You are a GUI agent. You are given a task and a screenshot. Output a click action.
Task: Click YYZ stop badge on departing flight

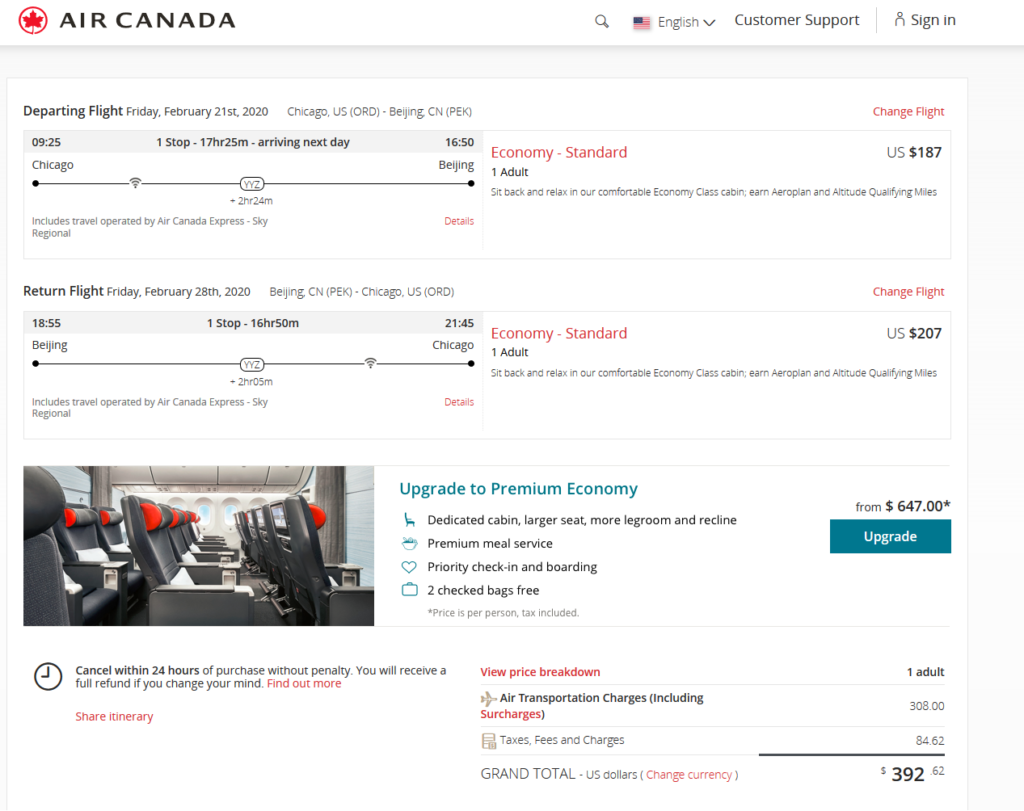pos(252,184)
